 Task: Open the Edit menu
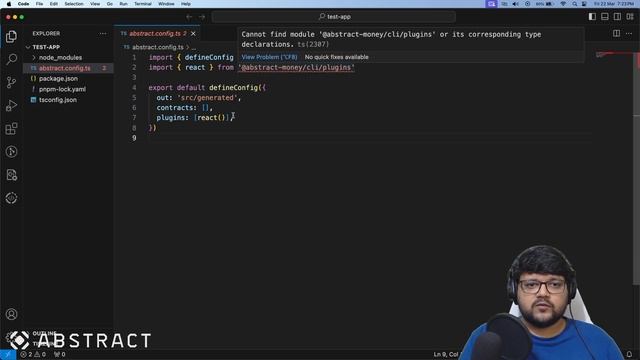click(x=53, y=4)
